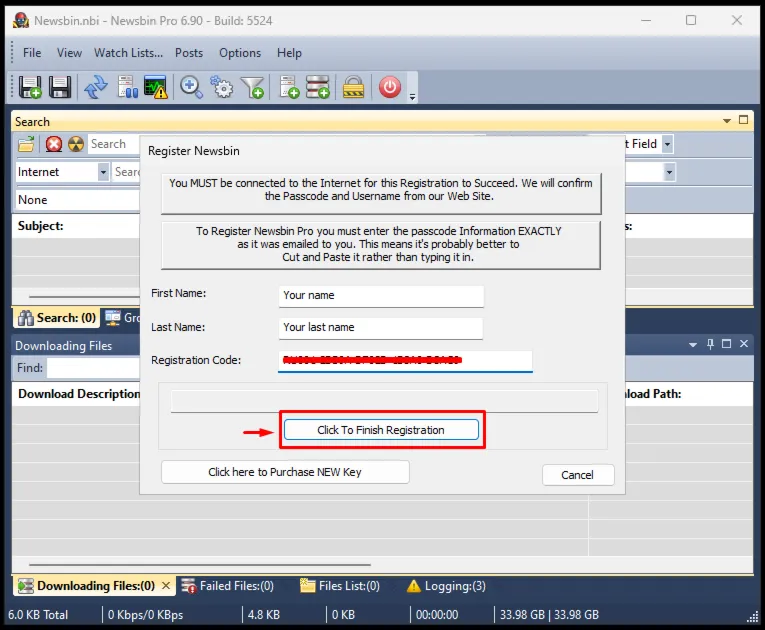Maximize the Downloading Files panel
The width and height of the screenshot is (765, 630).
pos(726,344)
